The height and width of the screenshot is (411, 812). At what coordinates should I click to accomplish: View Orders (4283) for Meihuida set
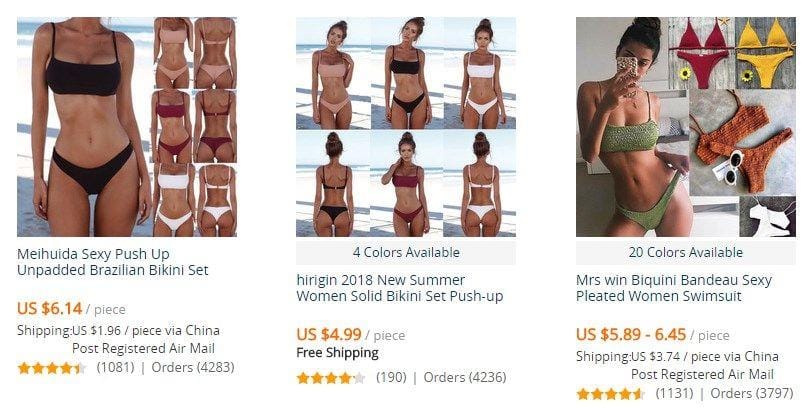(193, 368)
